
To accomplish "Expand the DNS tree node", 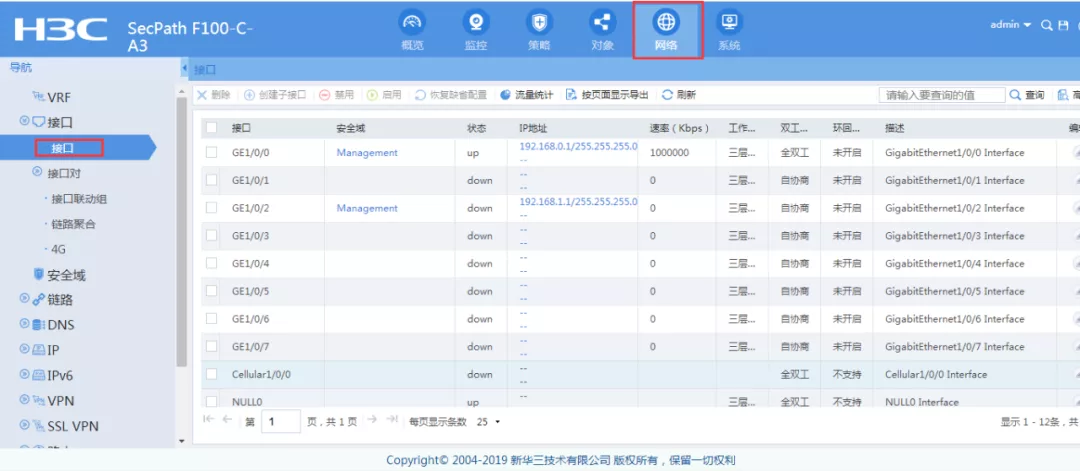I will [24, 324].
